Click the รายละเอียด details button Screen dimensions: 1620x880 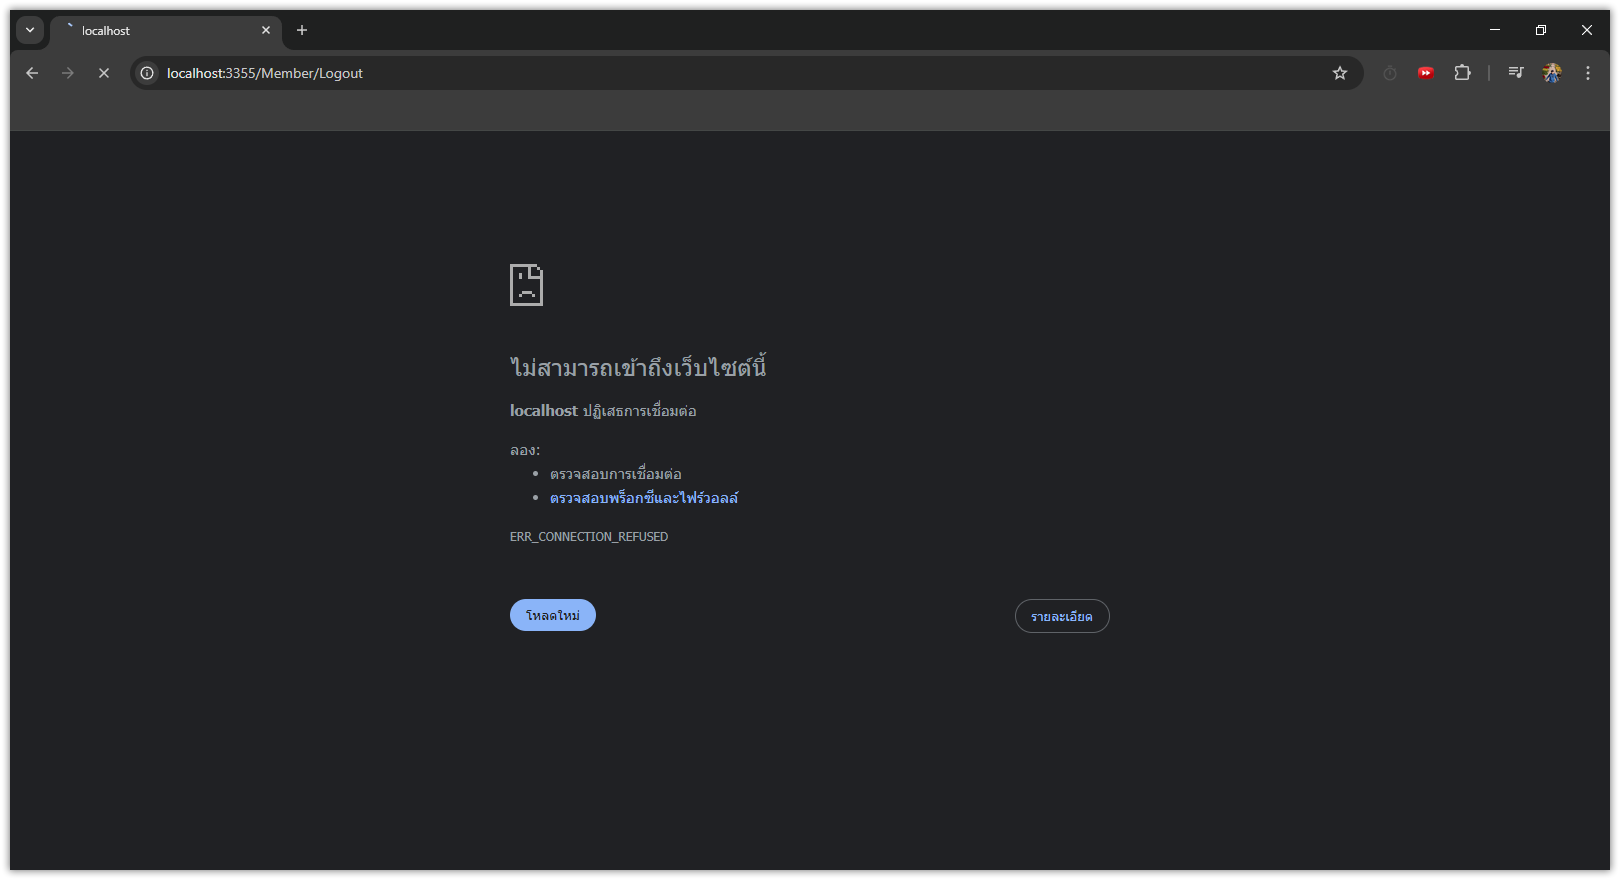pos(1062,616)
